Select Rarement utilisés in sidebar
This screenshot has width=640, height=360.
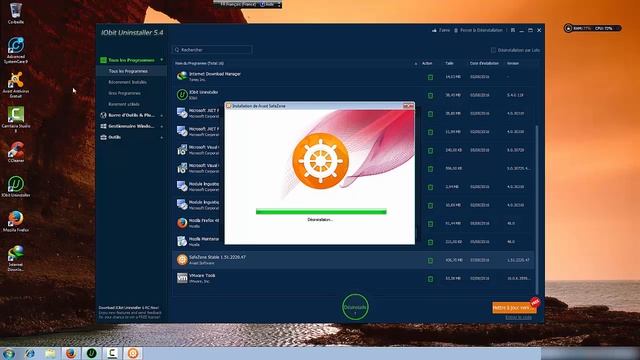tap(124, 104)
